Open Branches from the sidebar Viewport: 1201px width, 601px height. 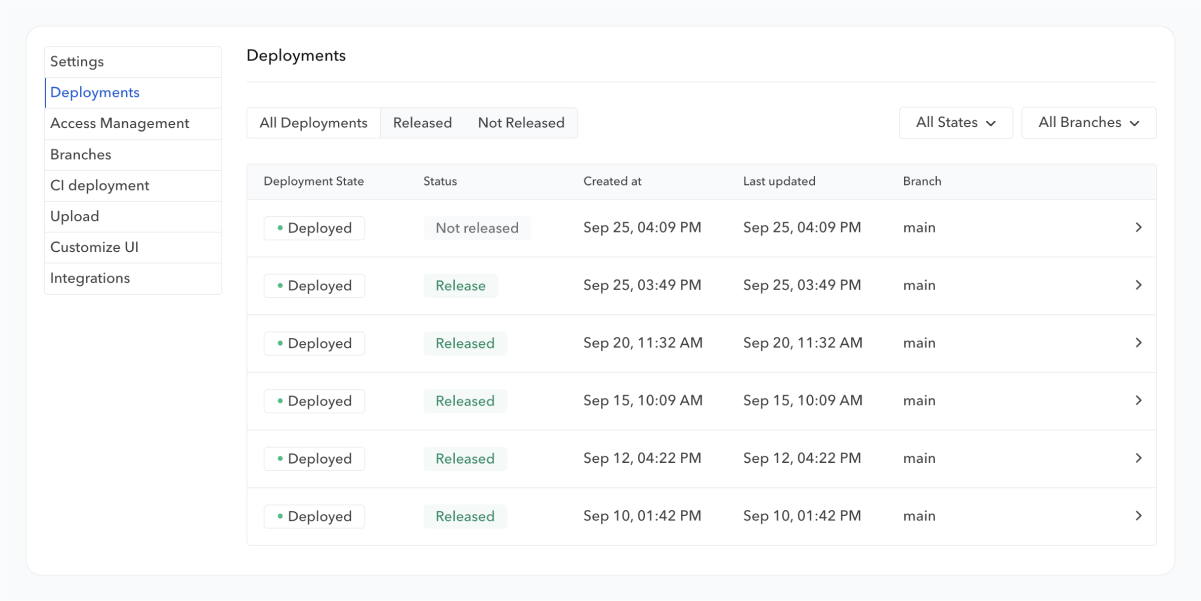point(81,155)
